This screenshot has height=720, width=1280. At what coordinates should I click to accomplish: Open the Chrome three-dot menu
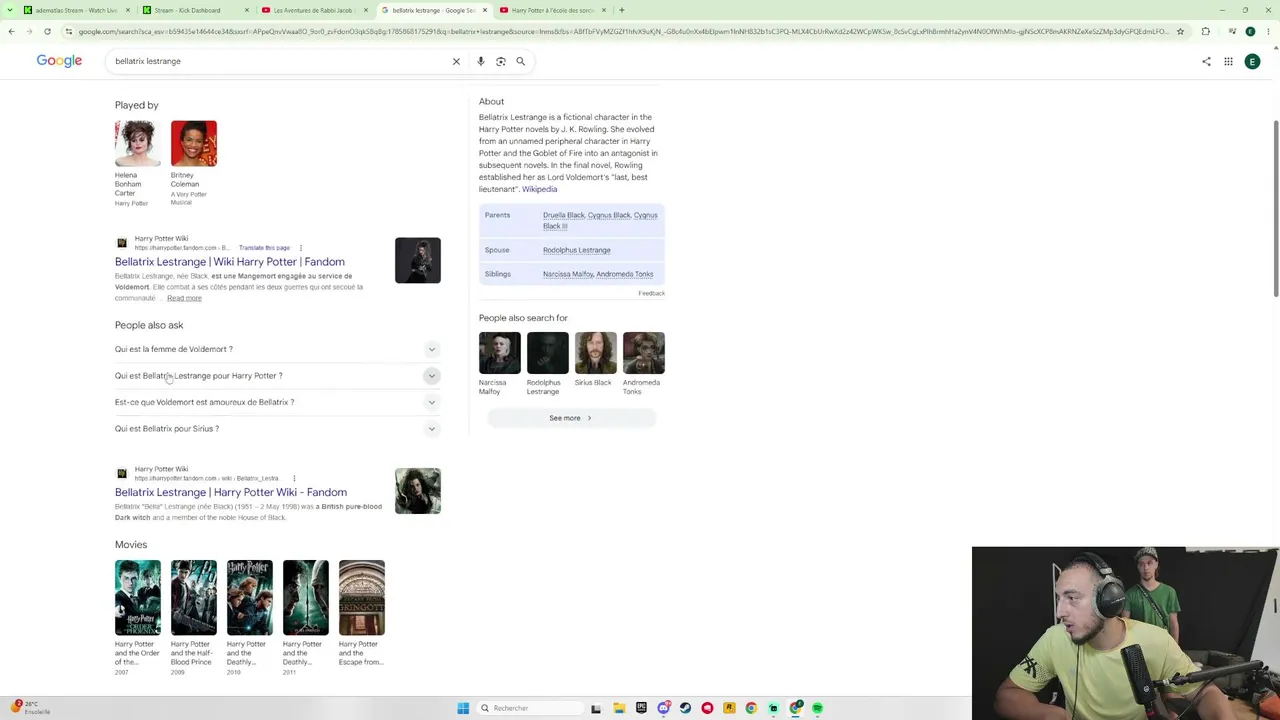[x=1268, y=31]
